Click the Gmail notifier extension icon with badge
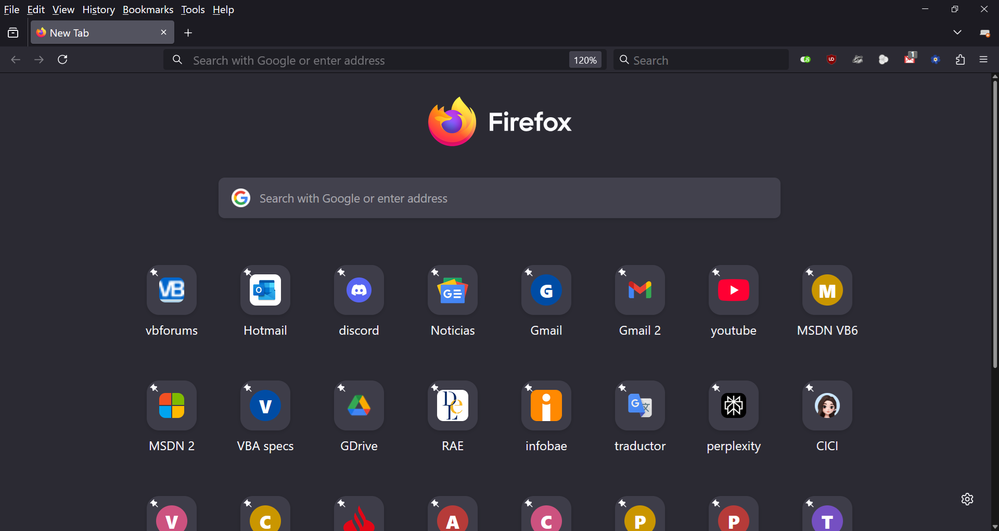The image size is (999, 531). (x=910, y=59)
